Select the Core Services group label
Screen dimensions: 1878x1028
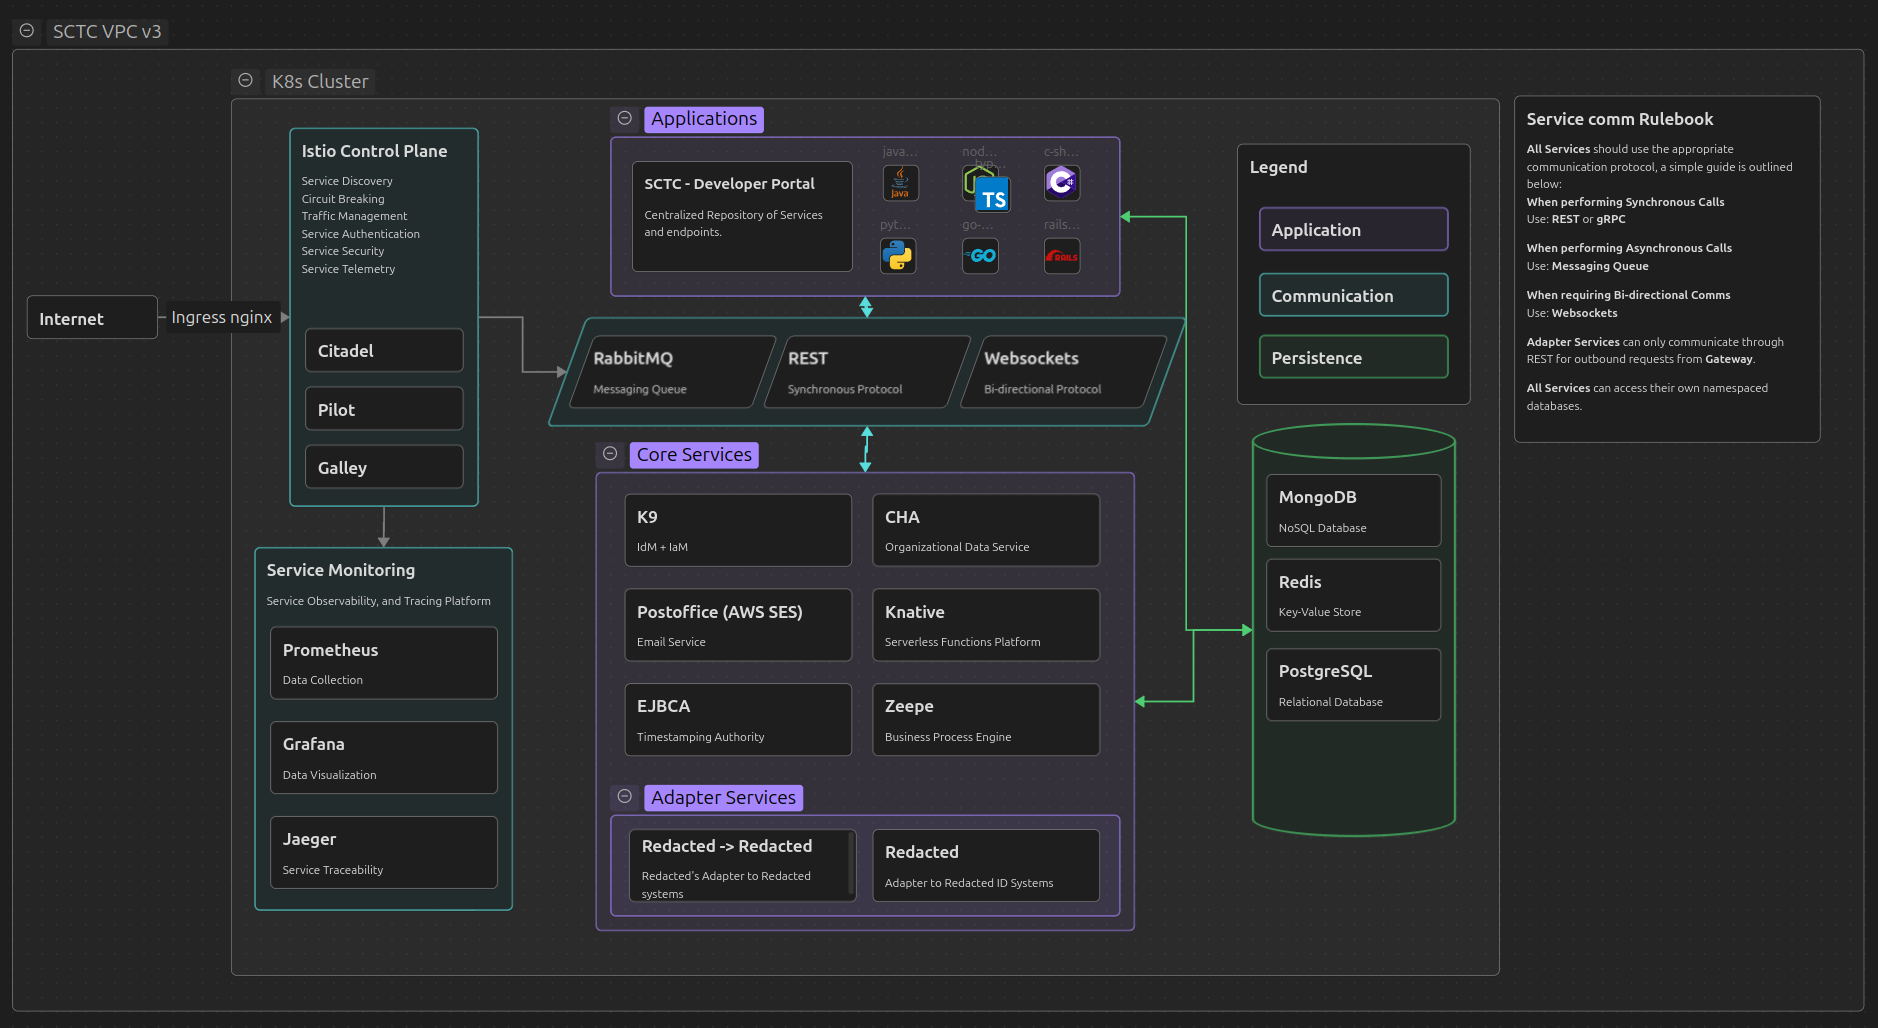694,455
